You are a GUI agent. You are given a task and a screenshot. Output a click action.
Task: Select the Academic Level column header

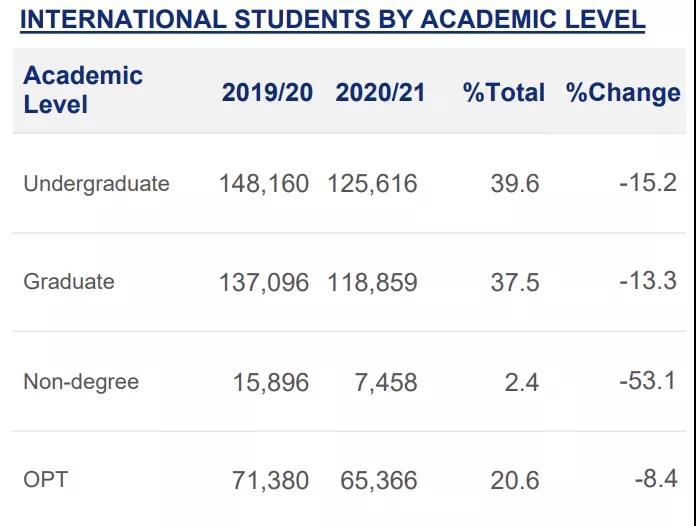click(83, 90)
